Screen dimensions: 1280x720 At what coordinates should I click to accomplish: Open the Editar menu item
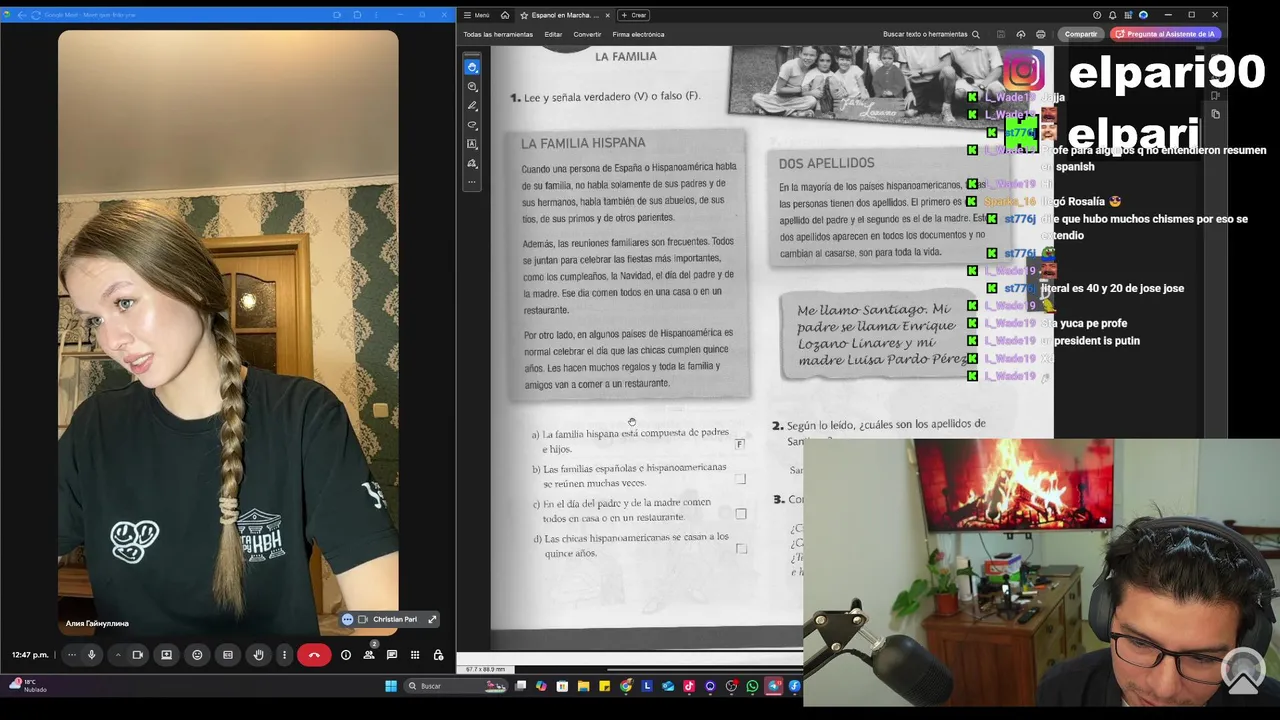point(553,34)
